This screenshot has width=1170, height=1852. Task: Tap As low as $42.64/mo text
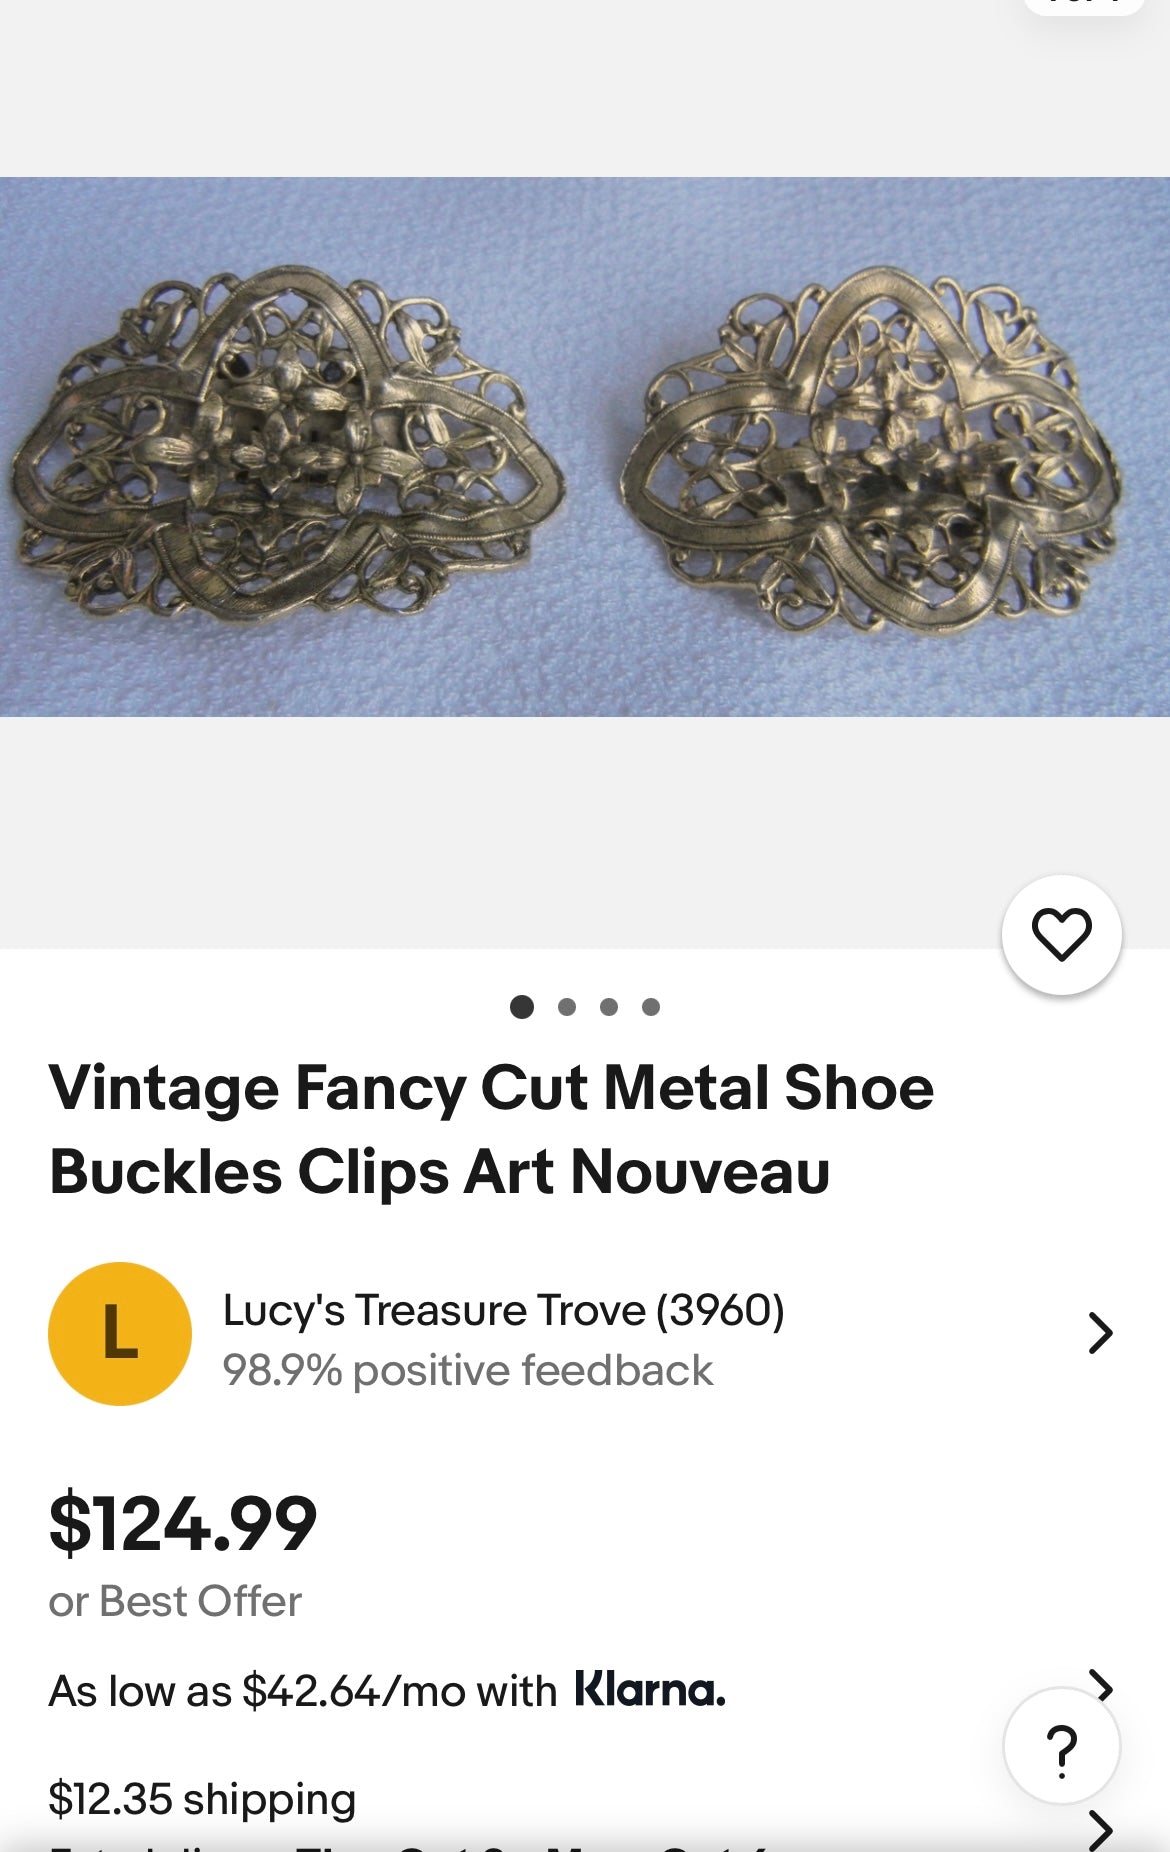click(x=302, y=1692)
